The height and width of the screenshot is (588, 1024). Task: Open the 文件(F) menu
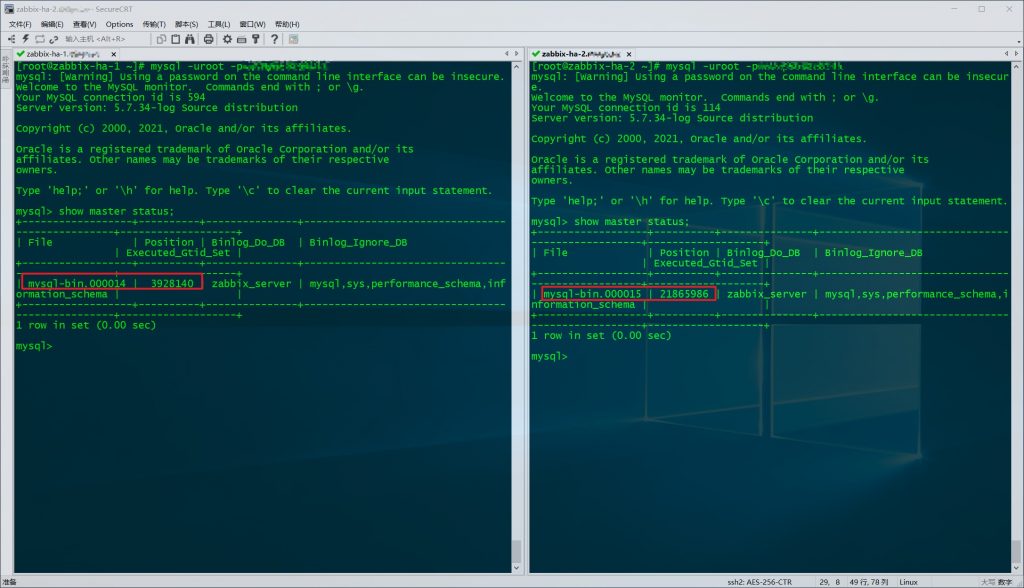point(20,24)
